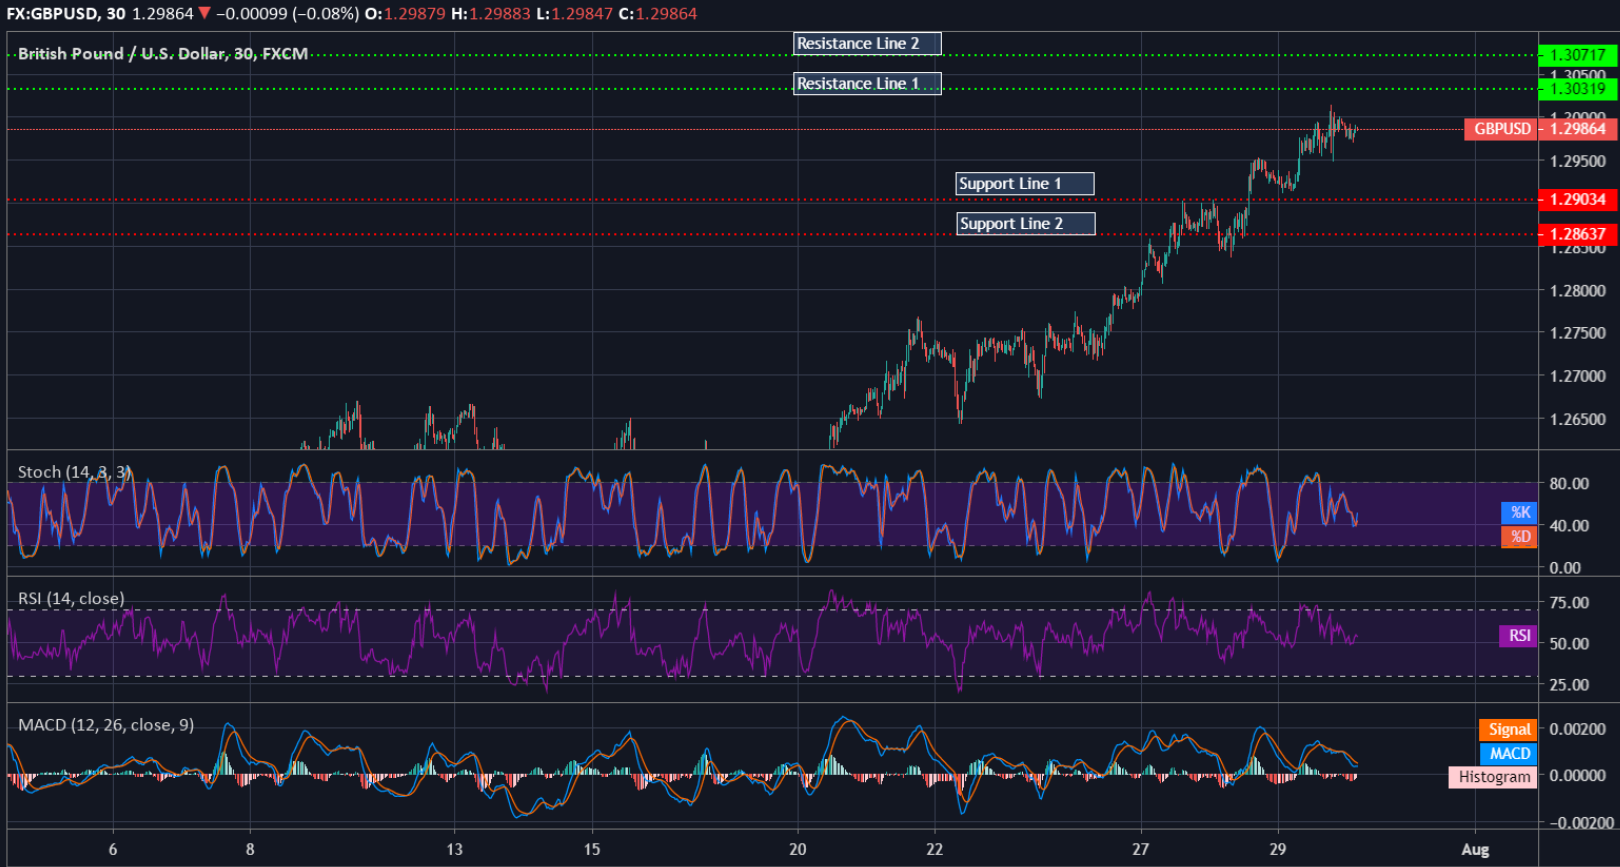Click the purple RSI legend label

tap(1518, 635)
